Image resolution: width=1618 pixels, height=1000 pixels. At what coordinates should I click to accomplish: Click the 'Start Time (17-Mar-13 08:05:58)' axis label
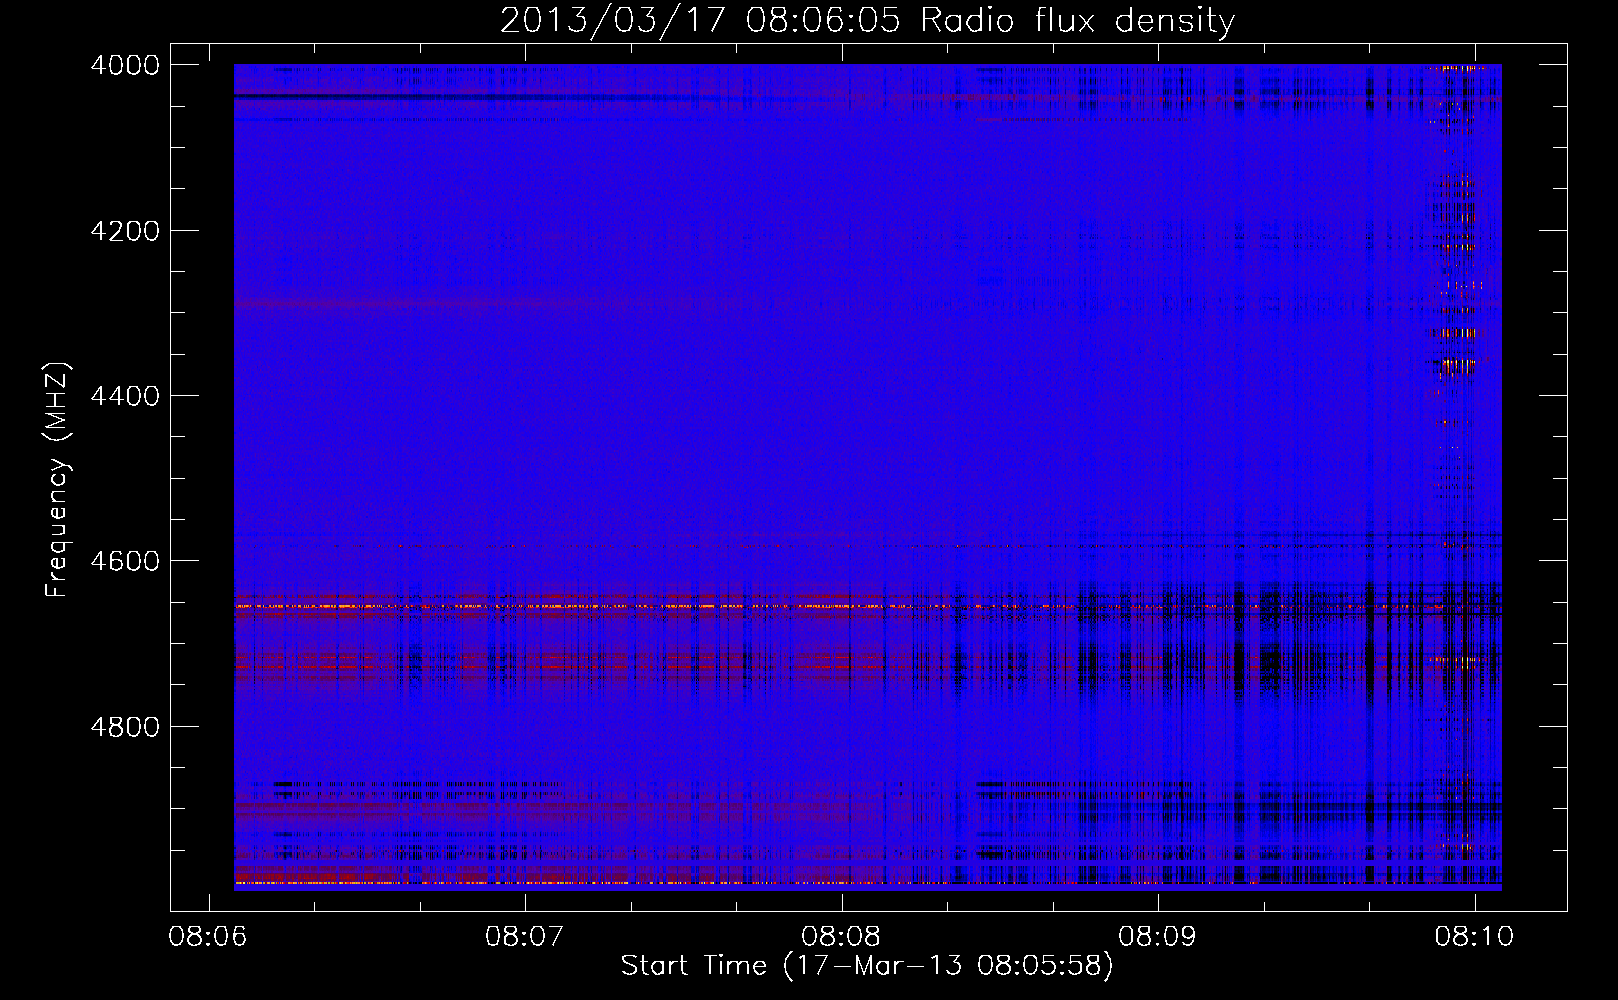coord(867,966)
